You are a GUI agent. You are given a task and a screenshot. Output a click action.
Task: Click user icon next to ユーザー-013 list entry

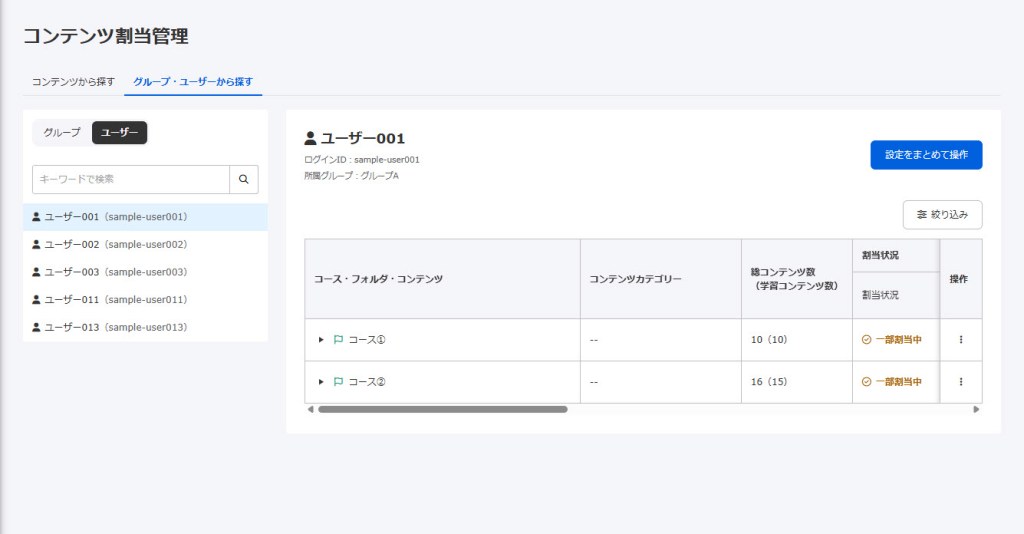[36, 327]
